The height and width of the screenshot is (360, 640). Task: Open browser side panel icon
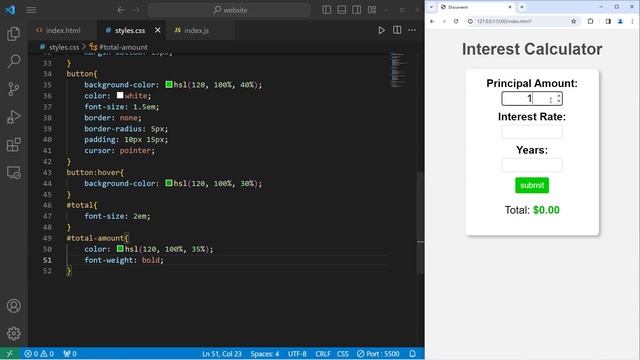pos(608,21)
